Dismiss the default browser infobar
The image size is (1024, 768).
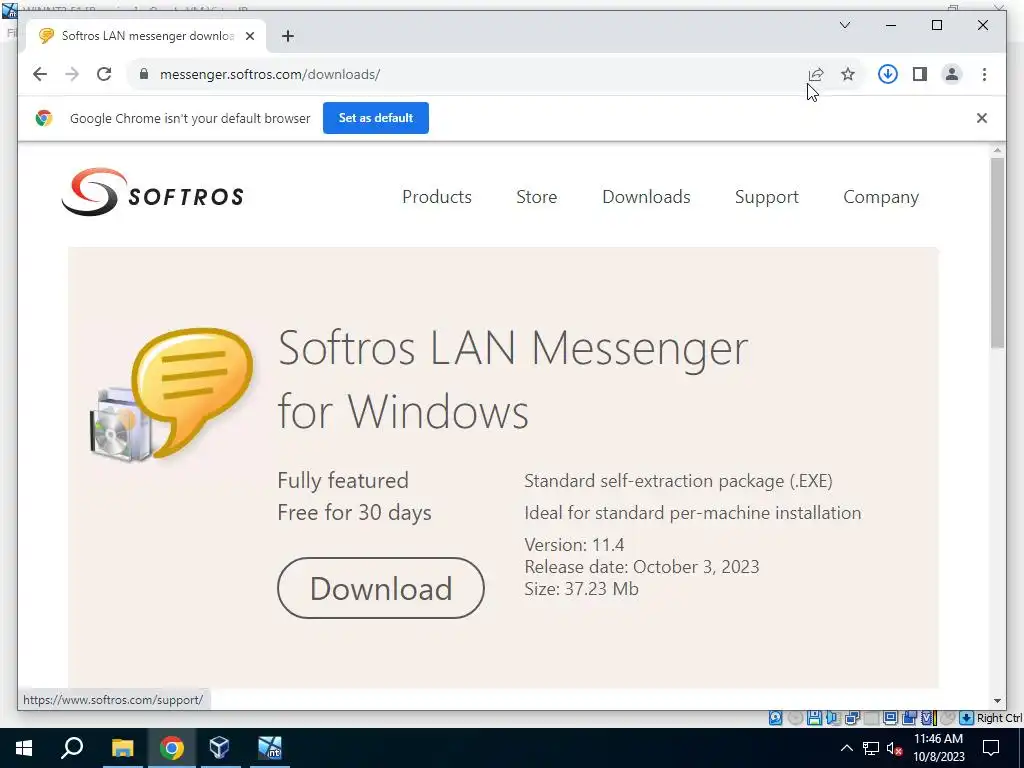click(x=982, y=118)
